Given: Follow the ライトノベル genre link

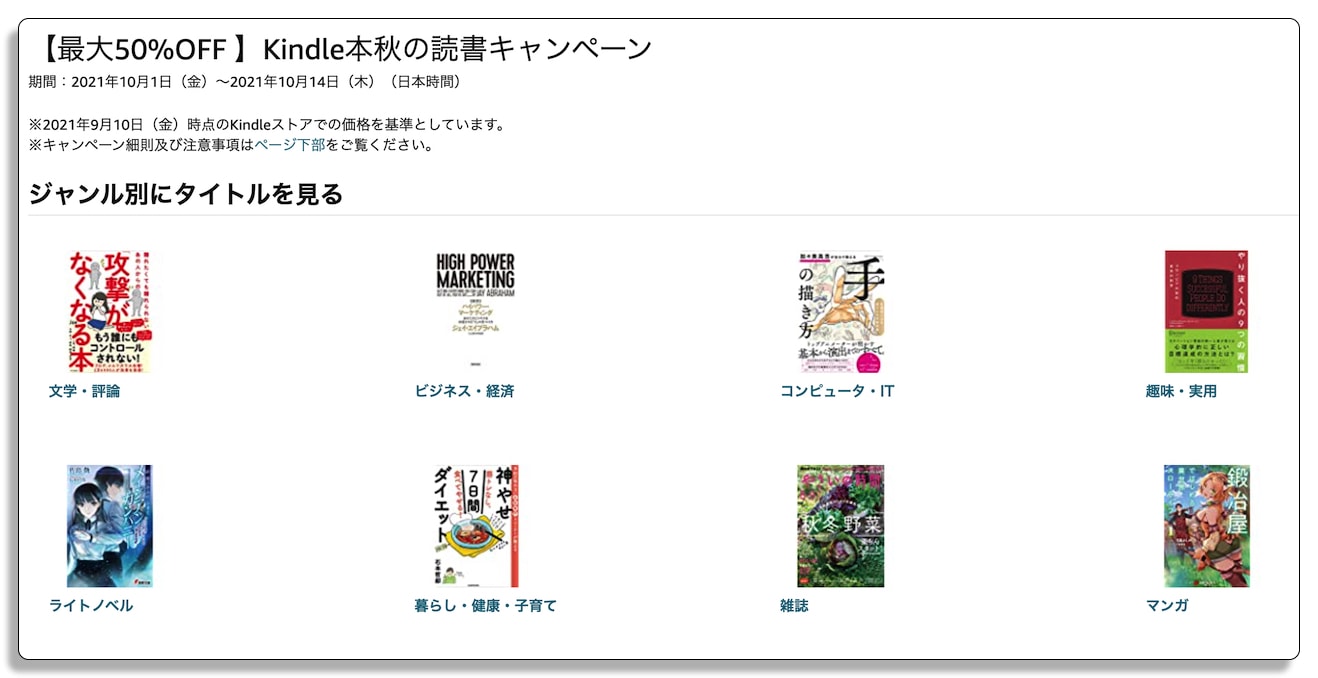Looking at the screenshot, I should (91, 605).
